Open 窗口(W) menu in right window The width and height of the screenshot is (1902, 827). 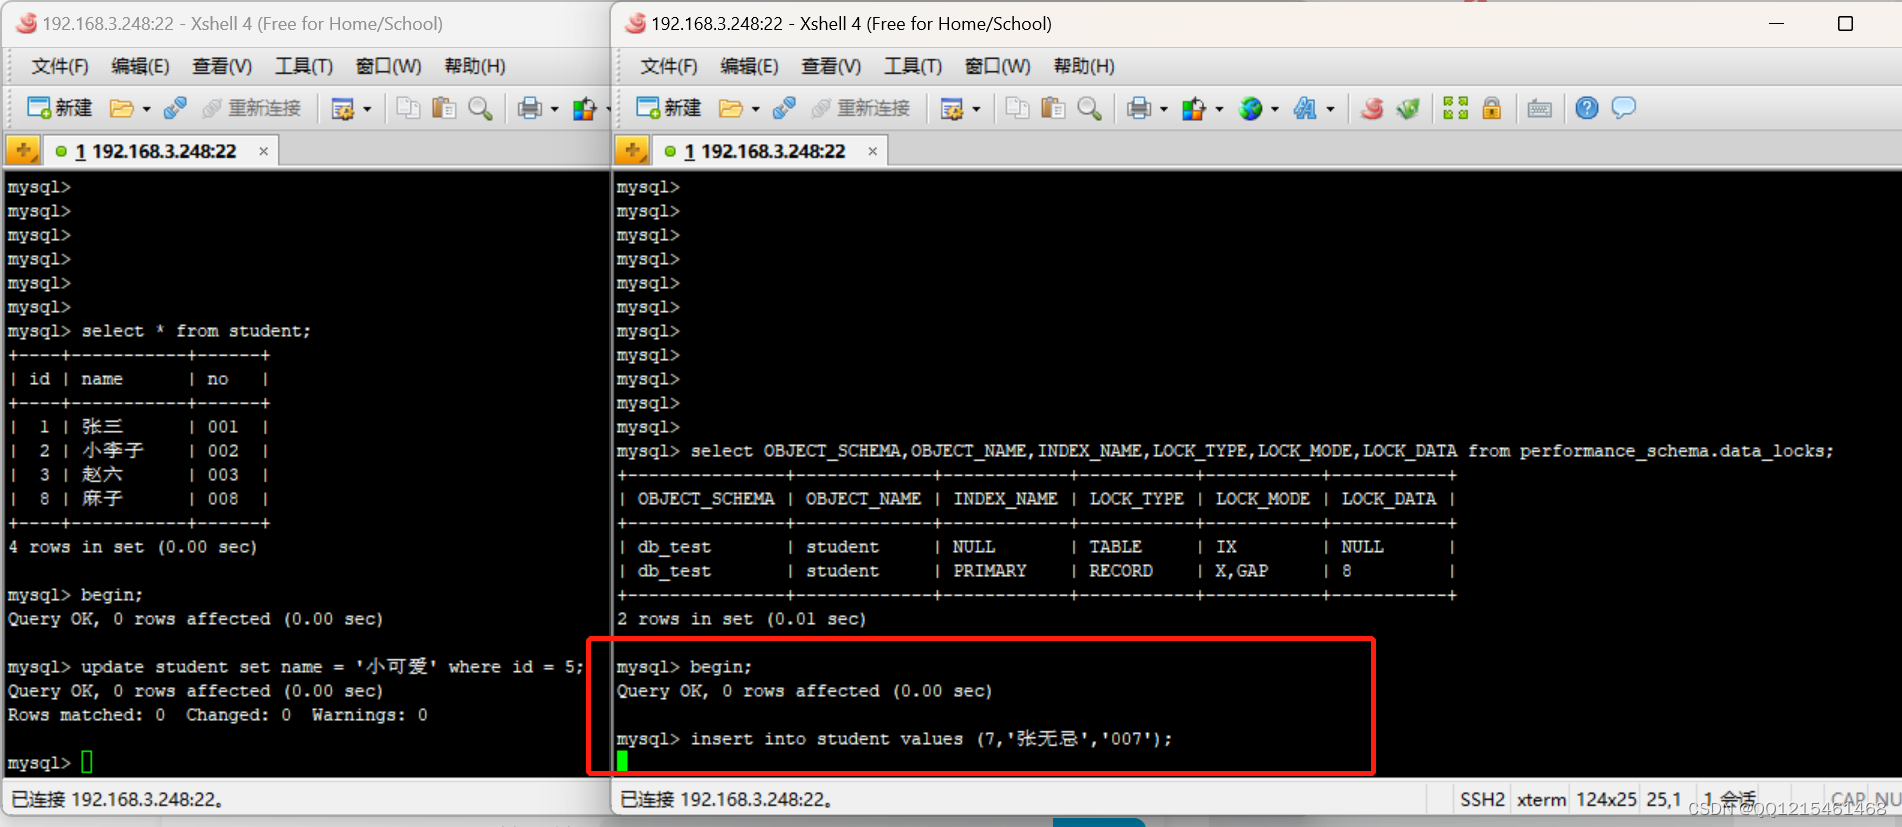click(x=997, y=66)
